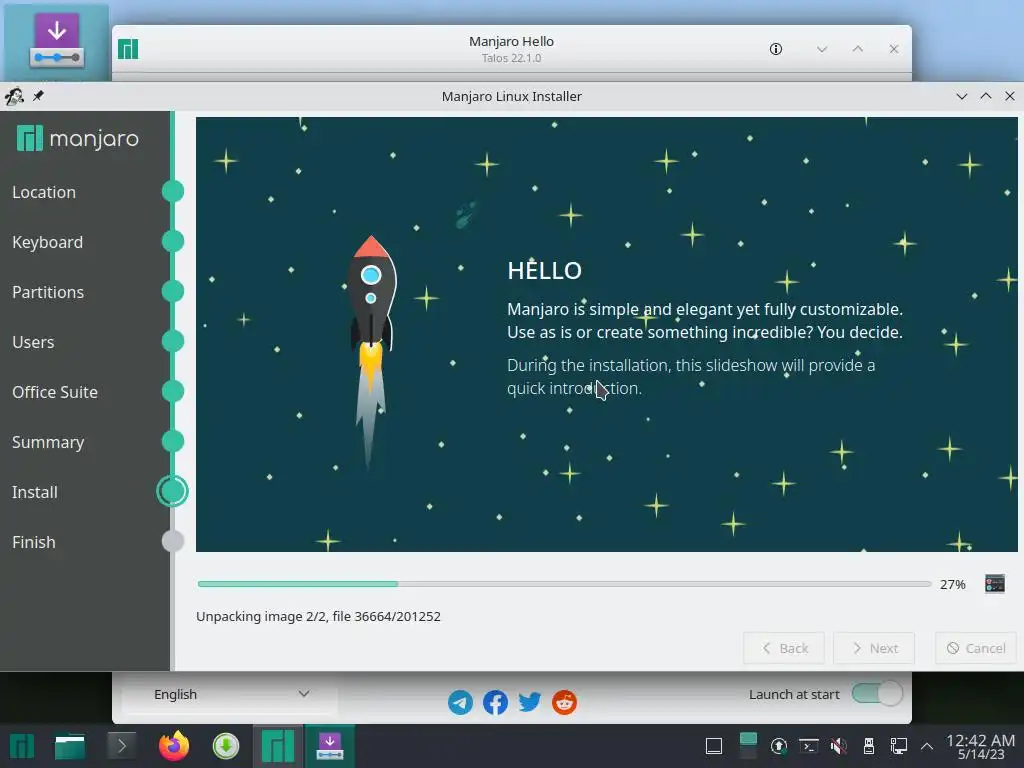
Task: Select the Location step in the sidebar
Action: 44,192
